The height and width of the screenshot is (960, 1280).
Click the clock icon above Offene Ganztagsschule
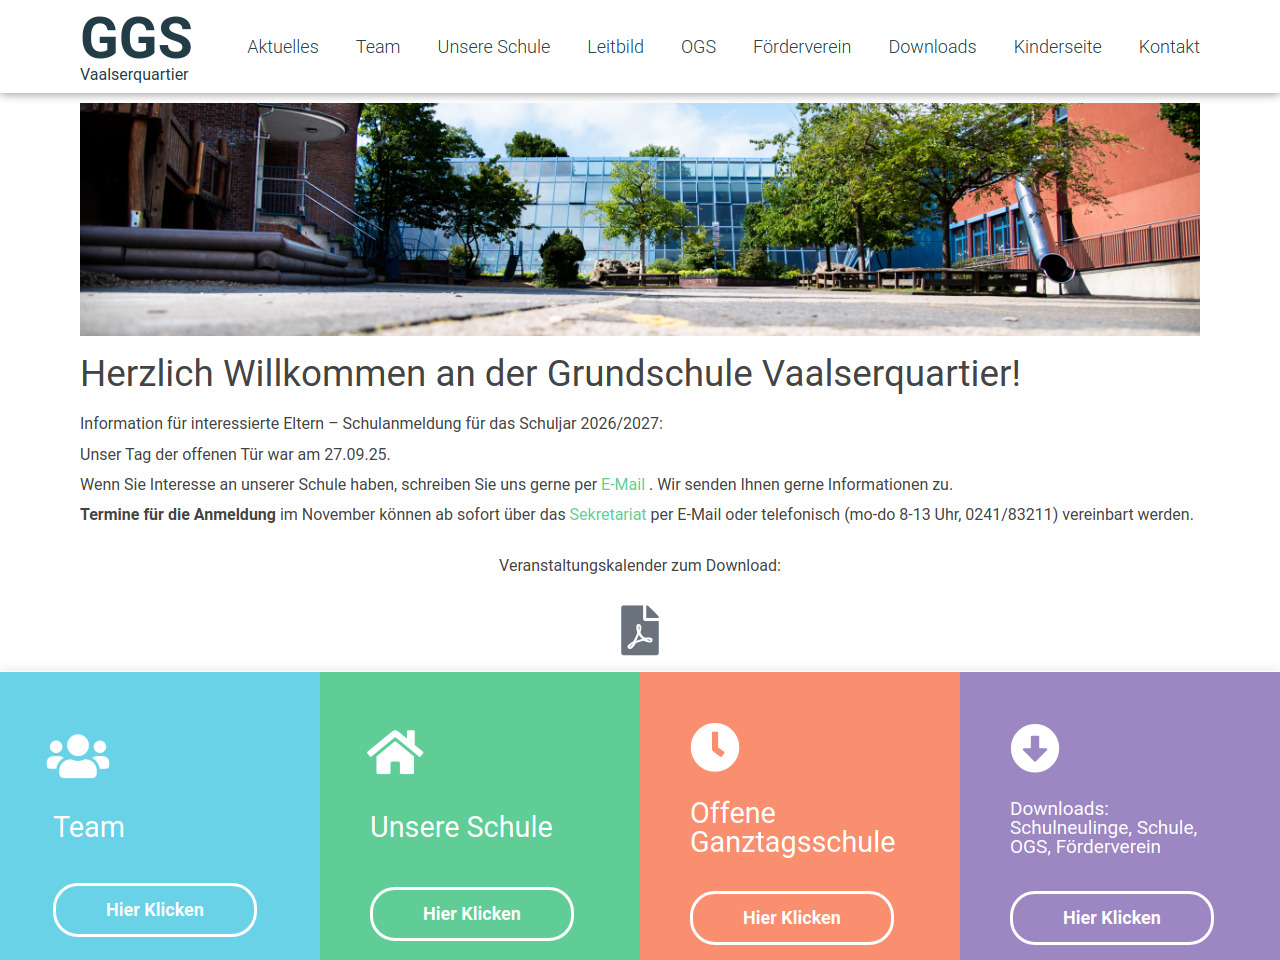click(x=715, y=747)
